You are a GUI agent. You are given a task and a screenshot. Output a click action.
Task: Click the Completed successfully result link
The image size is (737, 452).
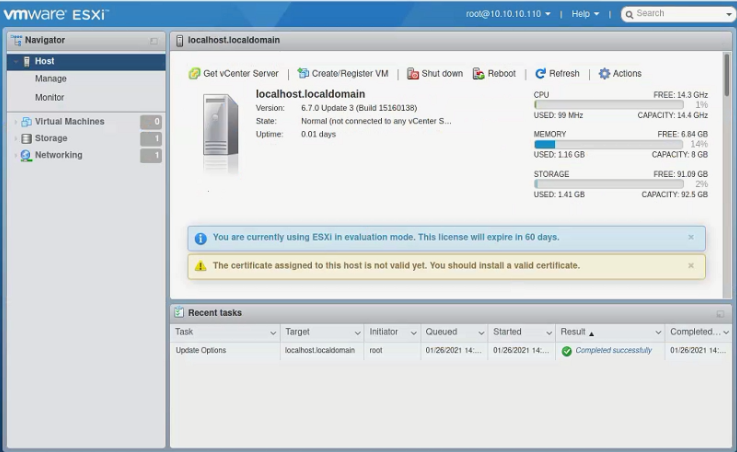pos(613,351)
